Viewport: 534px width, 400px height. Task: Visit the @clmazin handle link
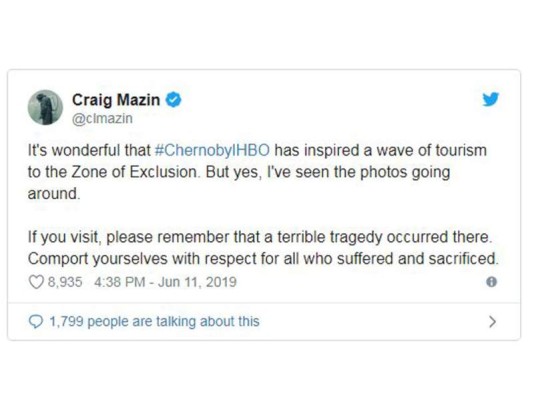click(x=102, y=118)
